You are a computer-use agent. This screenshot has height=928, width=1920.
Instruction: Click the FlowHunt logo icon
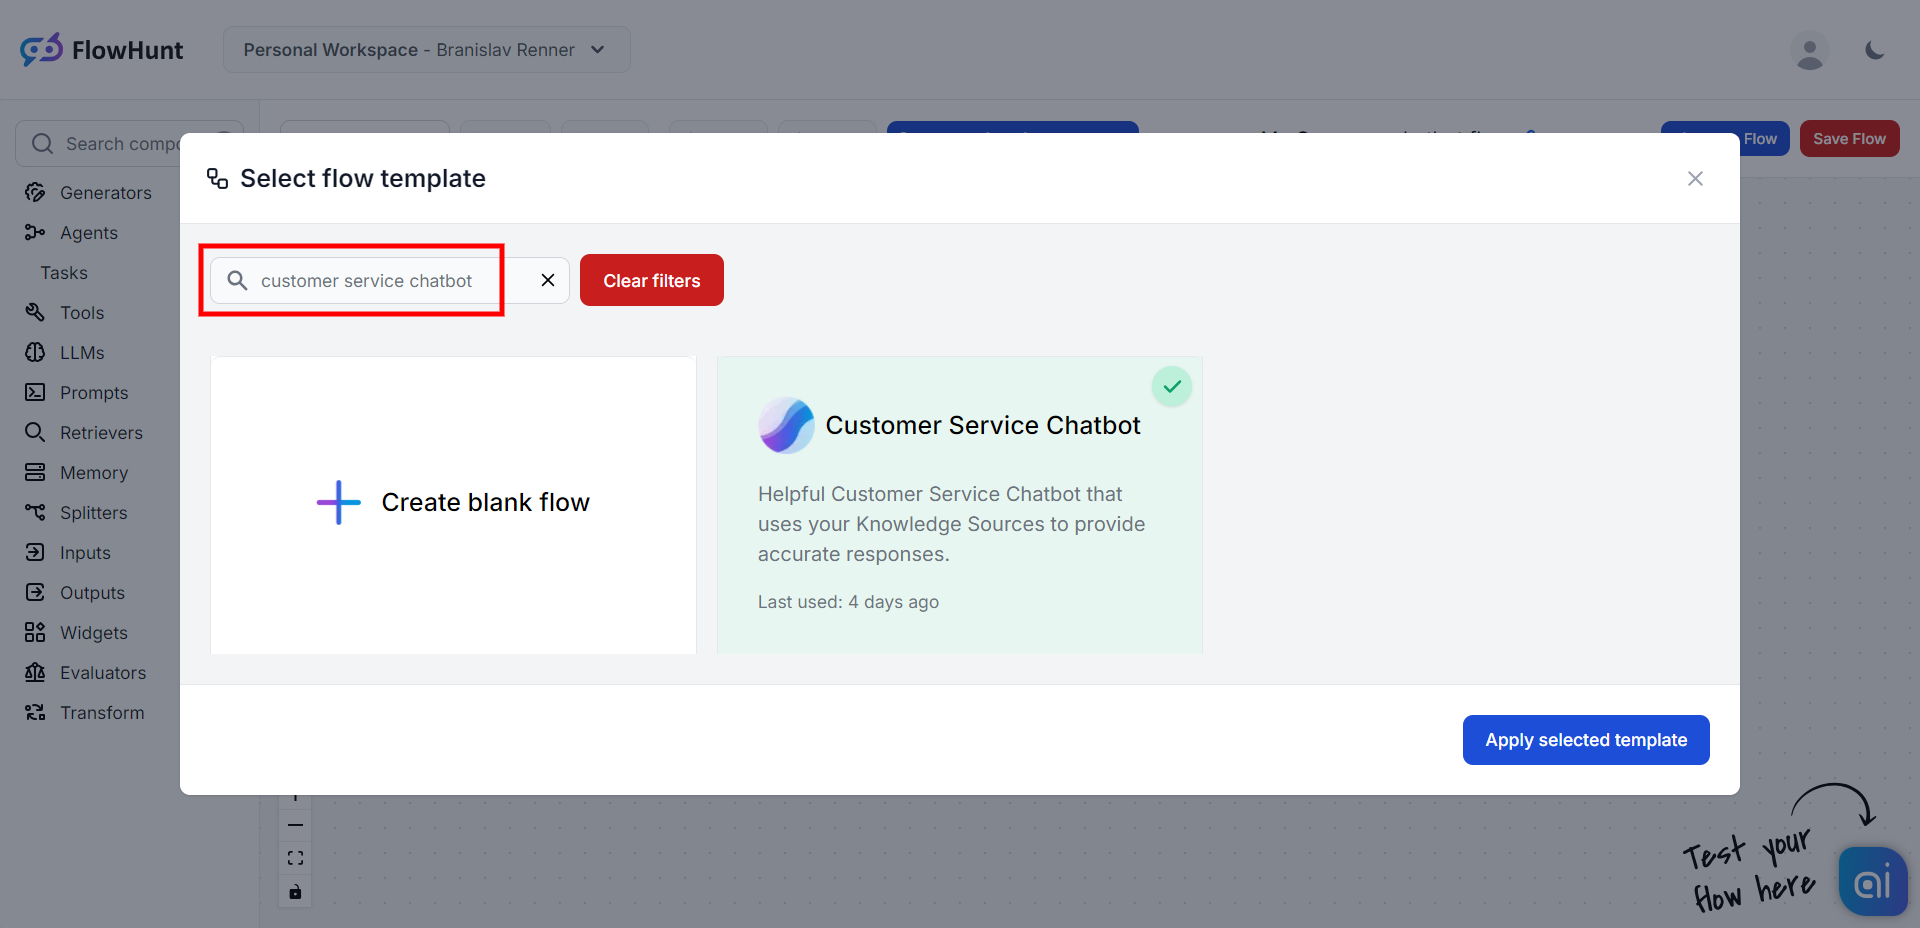41,49
